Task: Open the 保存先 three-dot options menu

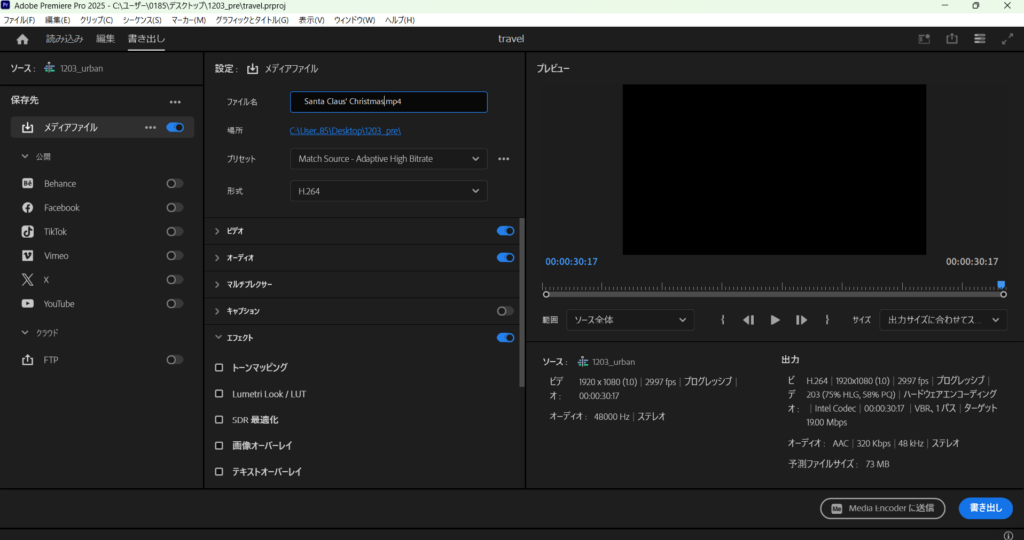Action: [x=175, y=102]
